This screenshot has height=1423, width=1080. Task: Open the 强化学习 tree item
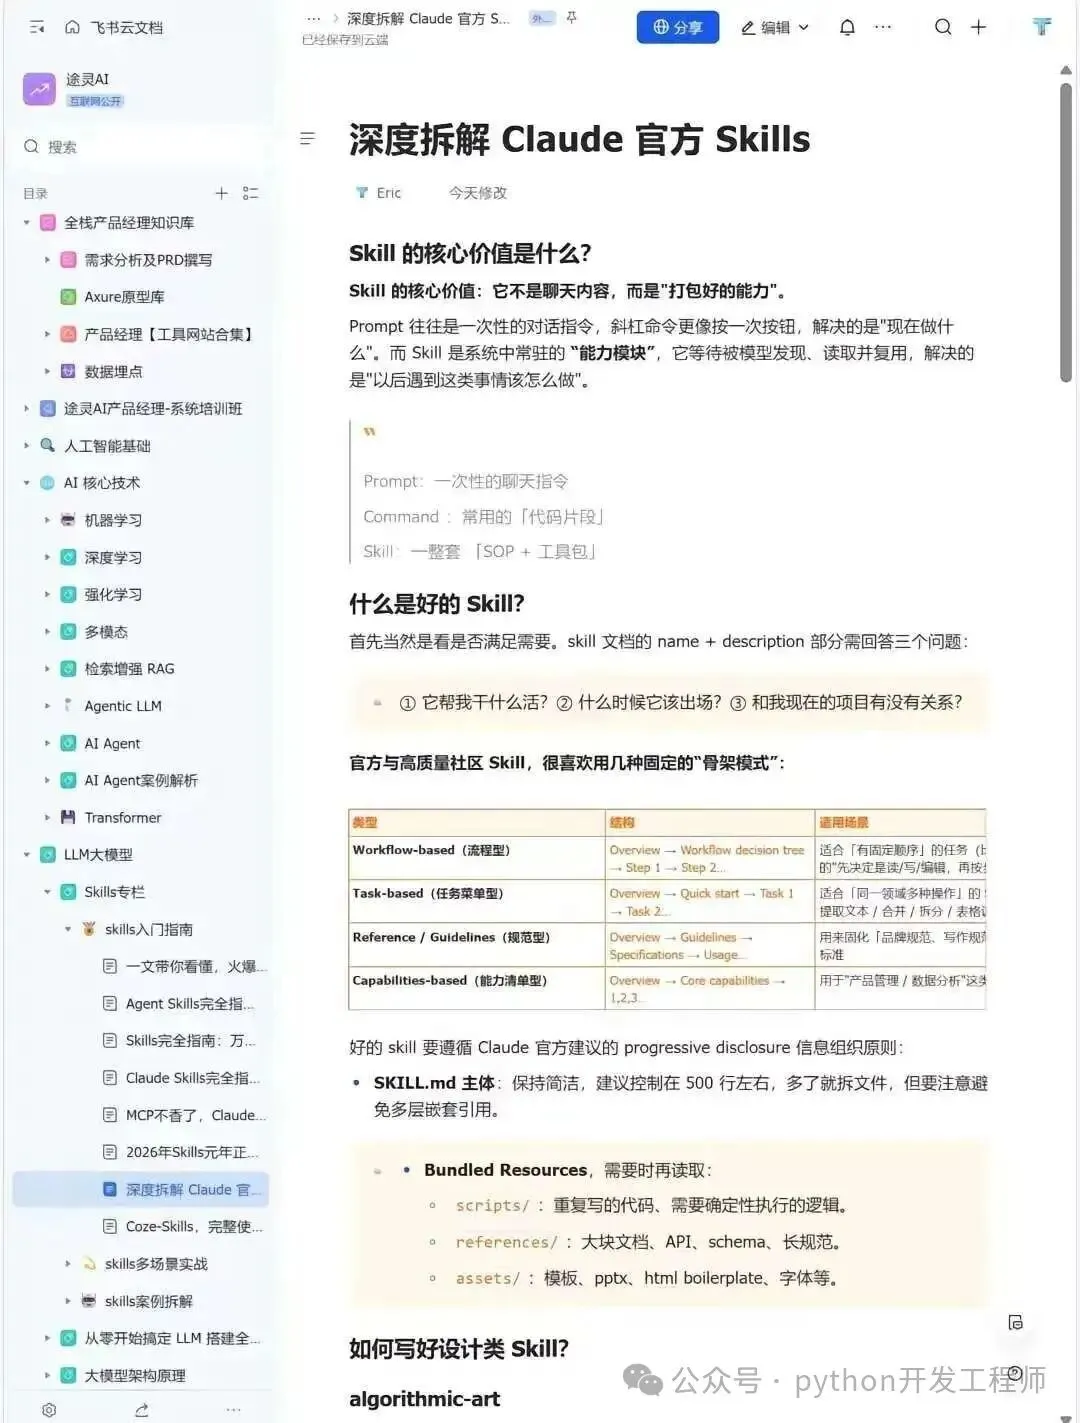[x=113, y=594]
